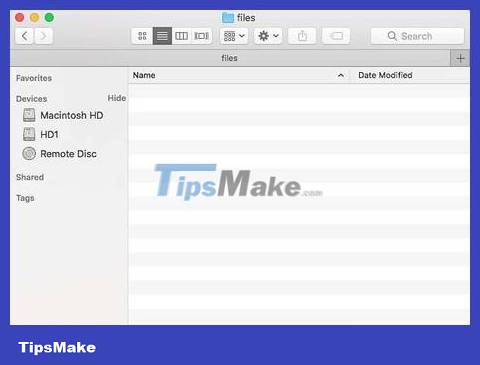Viewport: 480px width, 365px height.
Task: Open HD1 drive in the sidebar
Action: pos(49,134)
